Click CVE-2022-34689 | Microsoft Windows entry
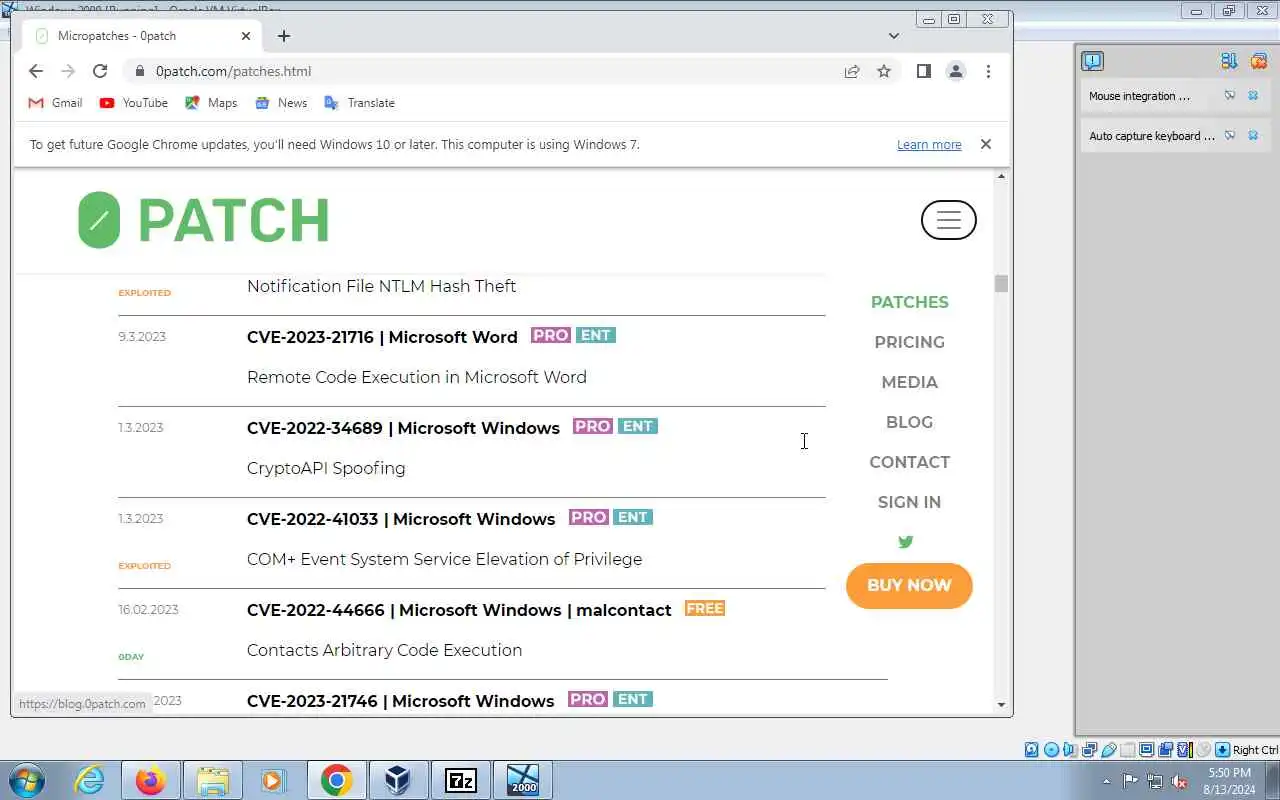Viewport: 1280px width, 800px height. coord(403,428)
